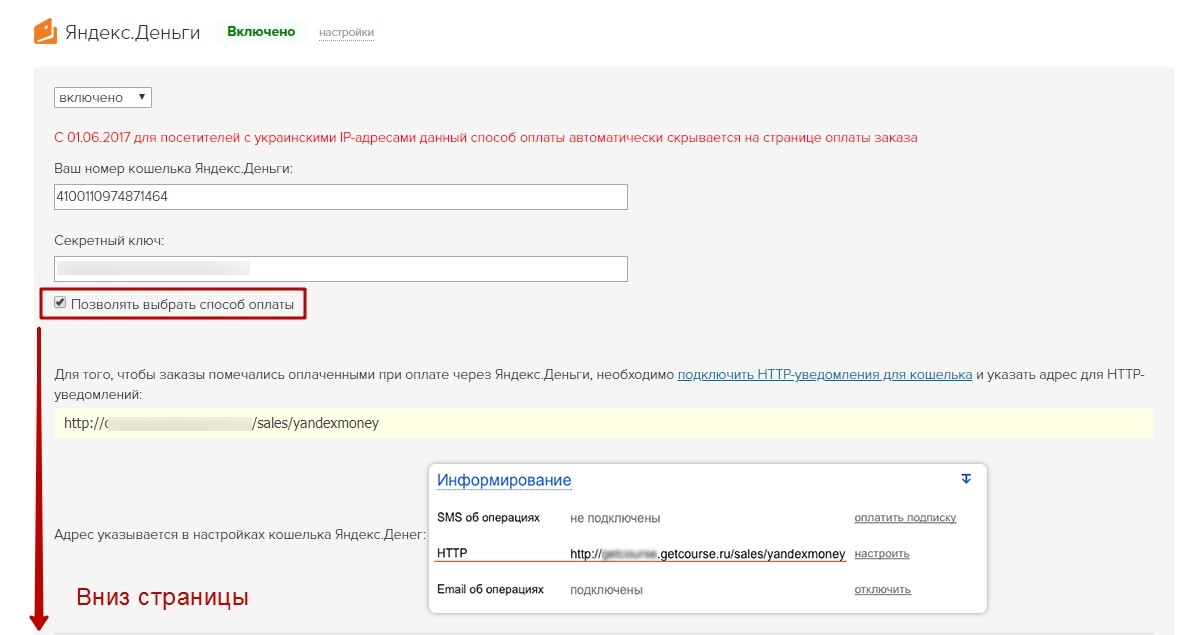Image resolution: width=1177 pixels, height=635 pixels.
Task: Focus the wallet number field 4100110974871464
Action: (x=341, y=197)
